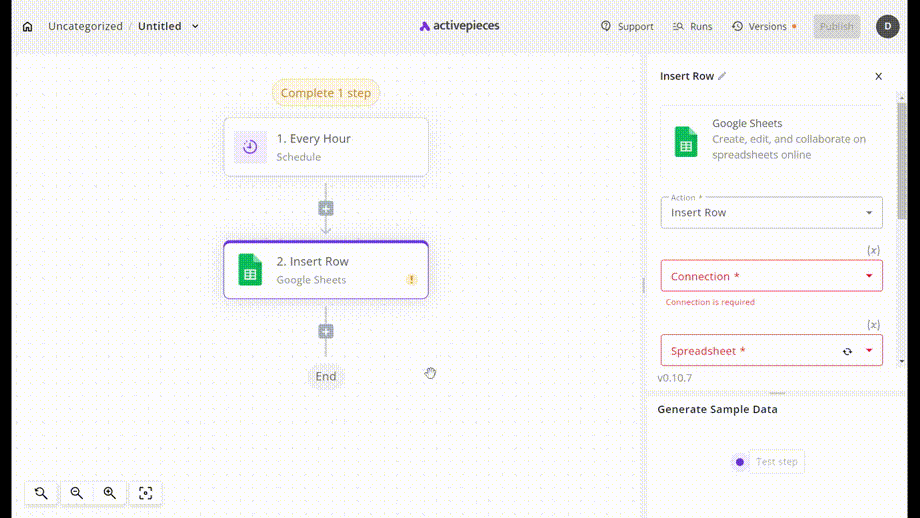Click the End node
Image resolution: width=920 pixels, height=518 pixels.
326,376
